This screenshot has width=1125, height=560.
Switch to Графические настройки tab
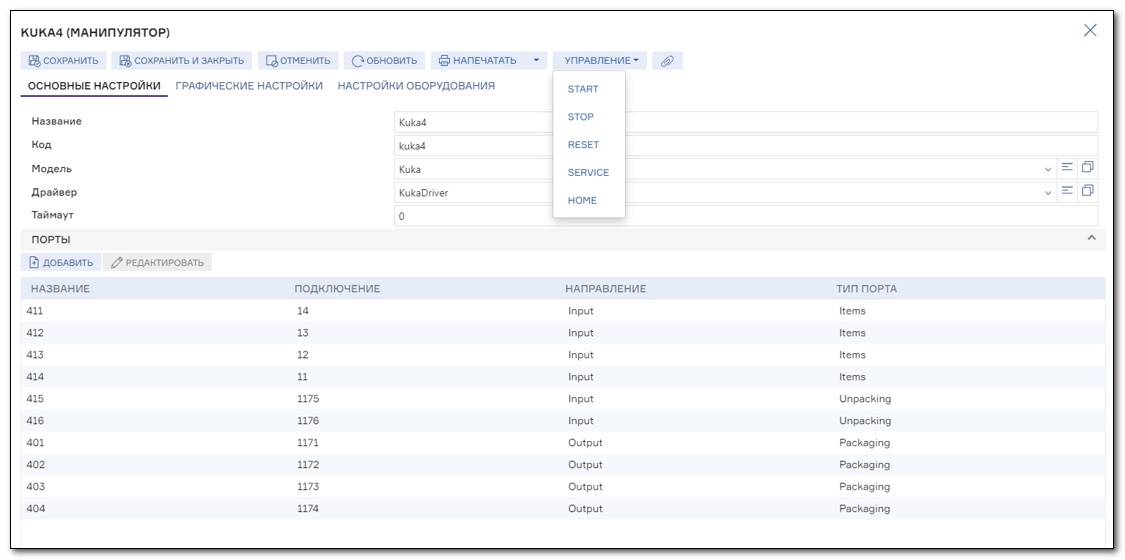tap(249, 86)
